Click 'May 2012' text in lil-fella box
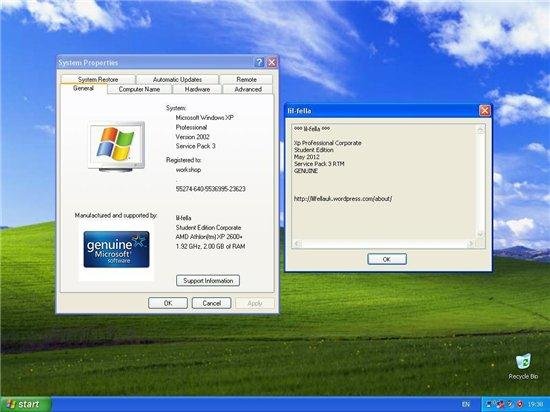 click(x=307, y=157)
